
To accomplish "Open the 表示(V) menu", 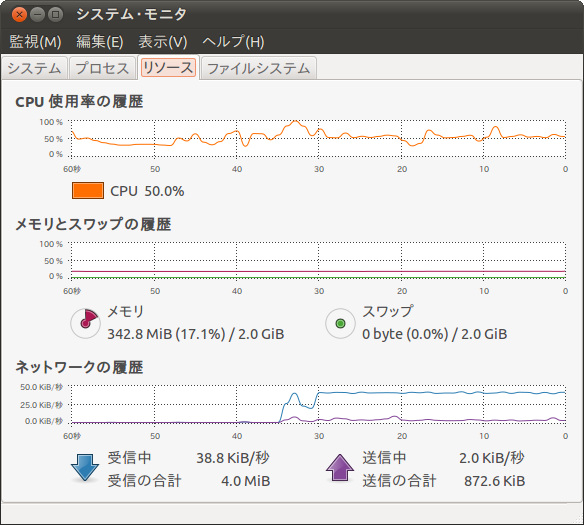I will click(163, 41).
